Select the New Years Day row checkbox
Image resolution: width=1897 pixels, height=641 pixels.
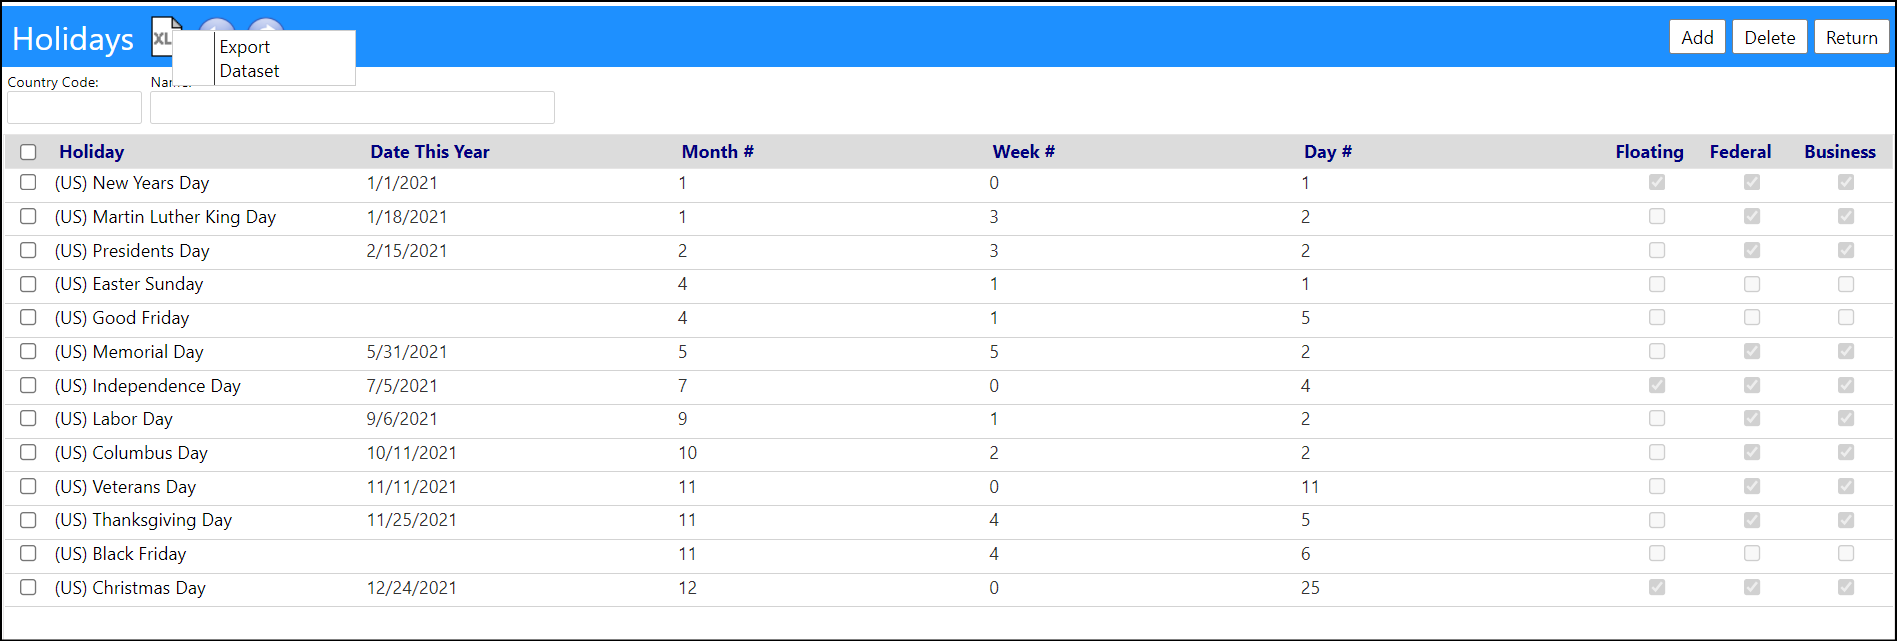point(28,183)
